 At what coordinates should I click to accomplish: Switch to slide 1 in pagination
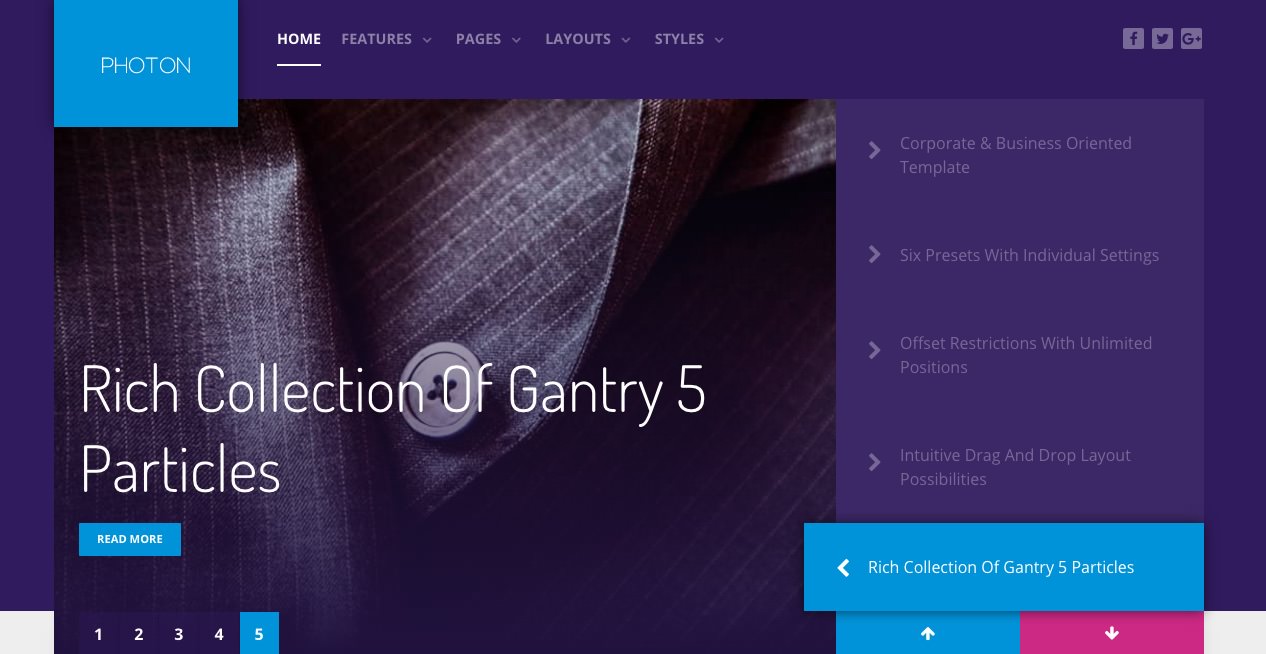(99, 633)
